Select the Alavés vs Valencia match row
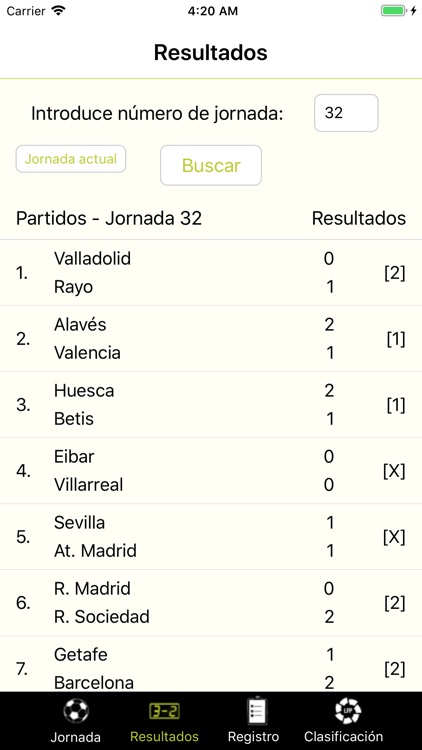 pyautogui.click(x=211, y=339)
